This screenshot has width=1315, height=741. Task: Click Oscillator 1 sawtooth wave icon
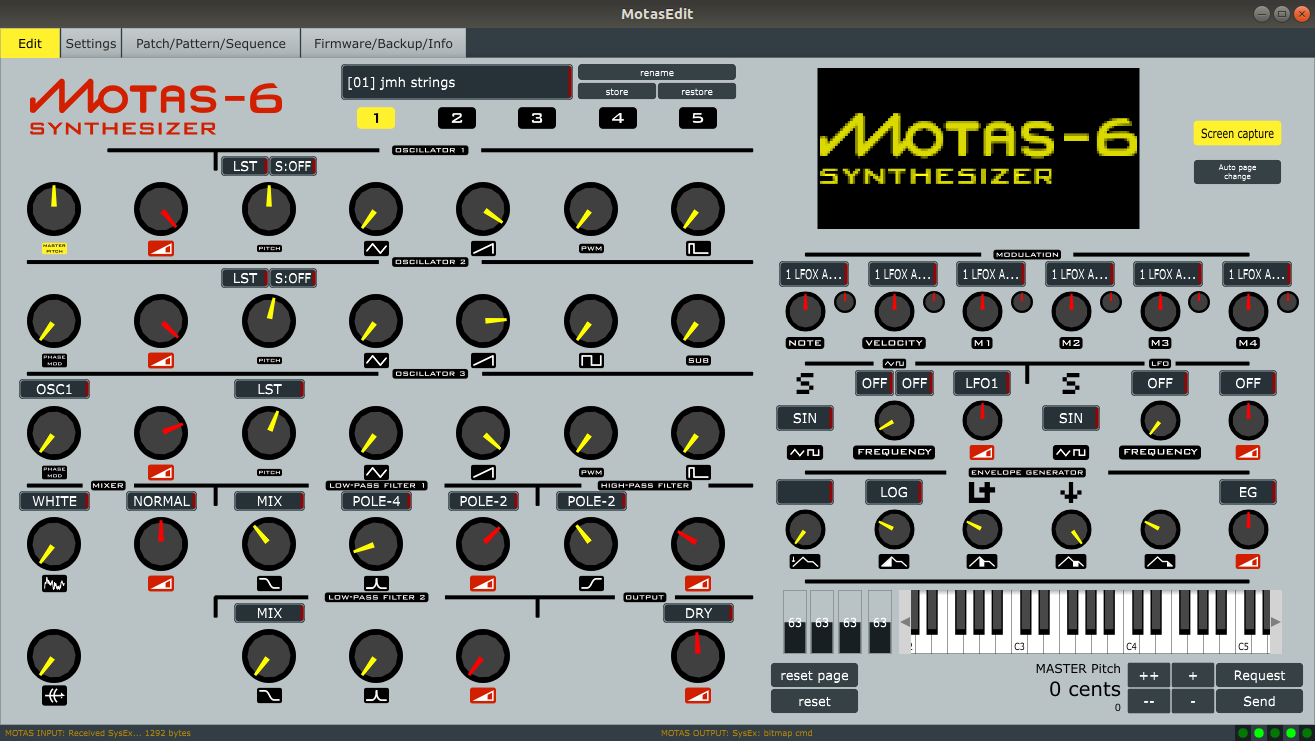click(483, 248)
